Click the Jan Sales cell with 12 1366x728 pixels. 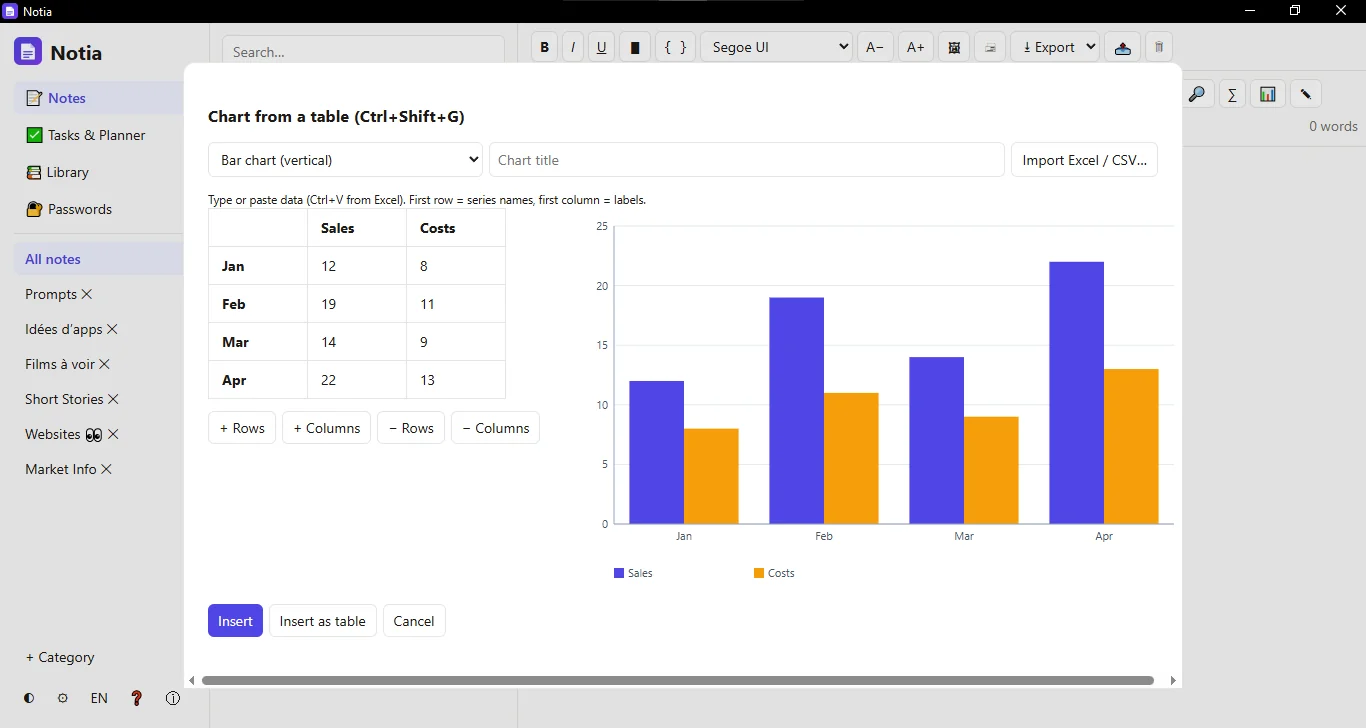point(357,266)
